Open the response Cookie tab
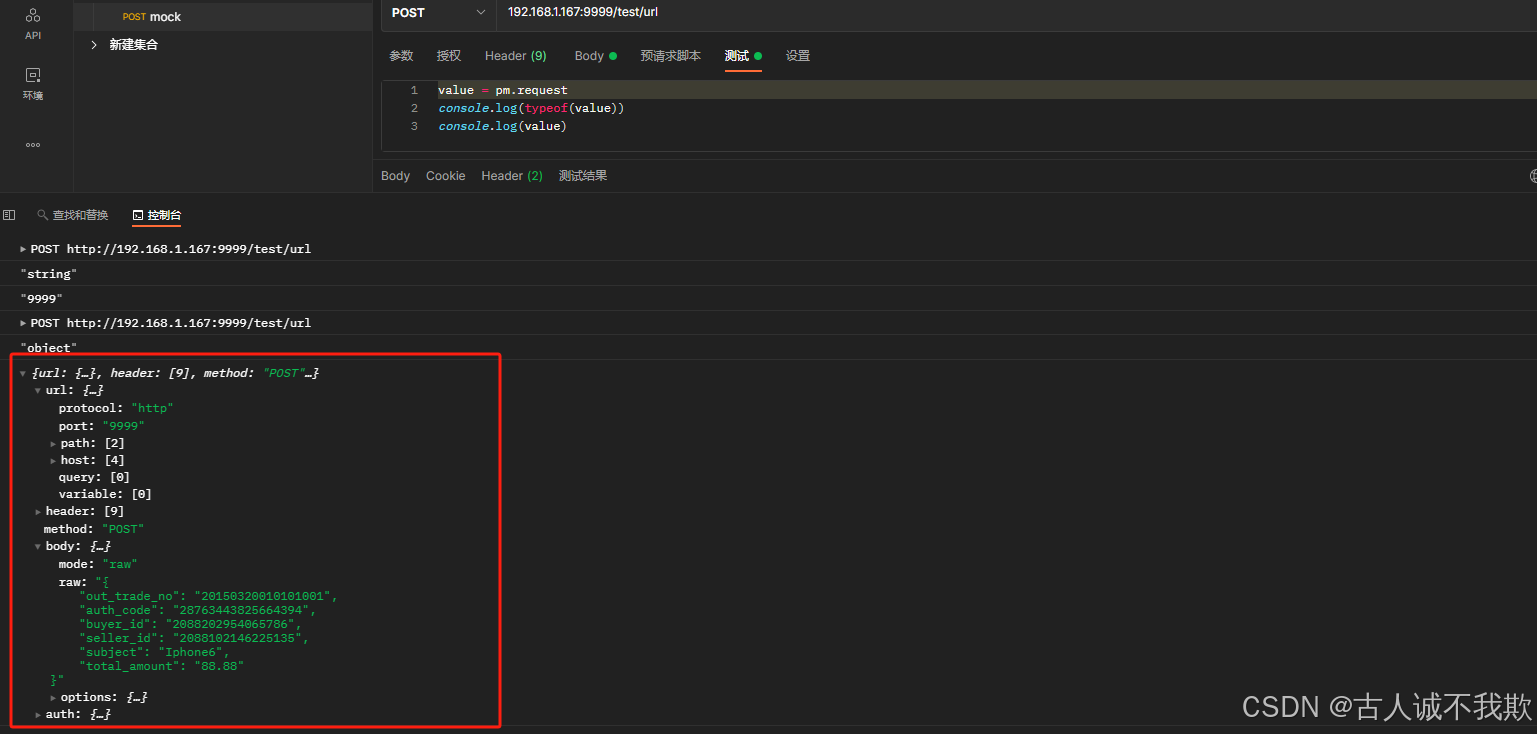This screenshot has height=734, width=1537. pos(445,176)
